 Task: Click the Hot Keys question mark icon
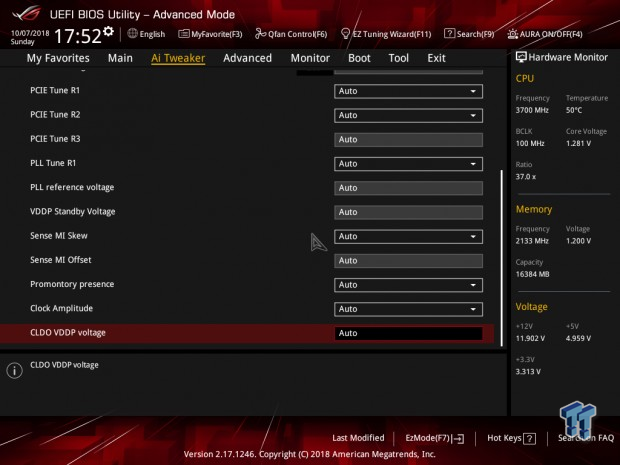click(529, 439)
